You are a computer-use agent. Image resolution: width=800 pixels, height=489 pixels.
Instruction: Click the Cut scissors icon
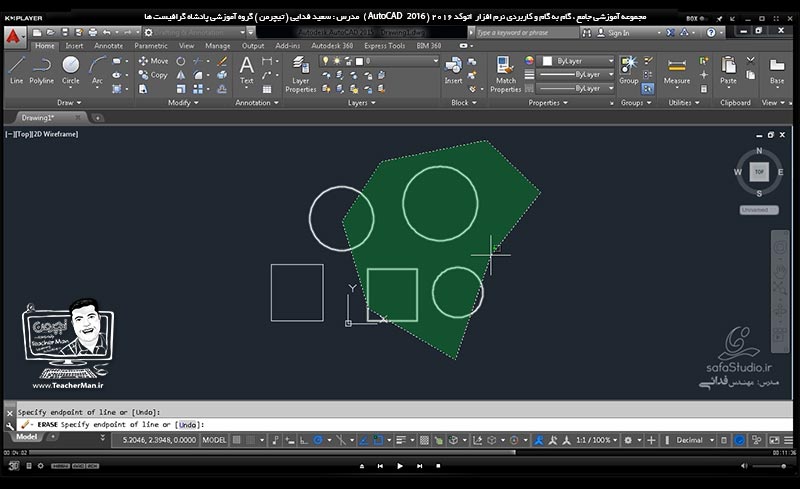pyautogui.click(x=751, y=60)
